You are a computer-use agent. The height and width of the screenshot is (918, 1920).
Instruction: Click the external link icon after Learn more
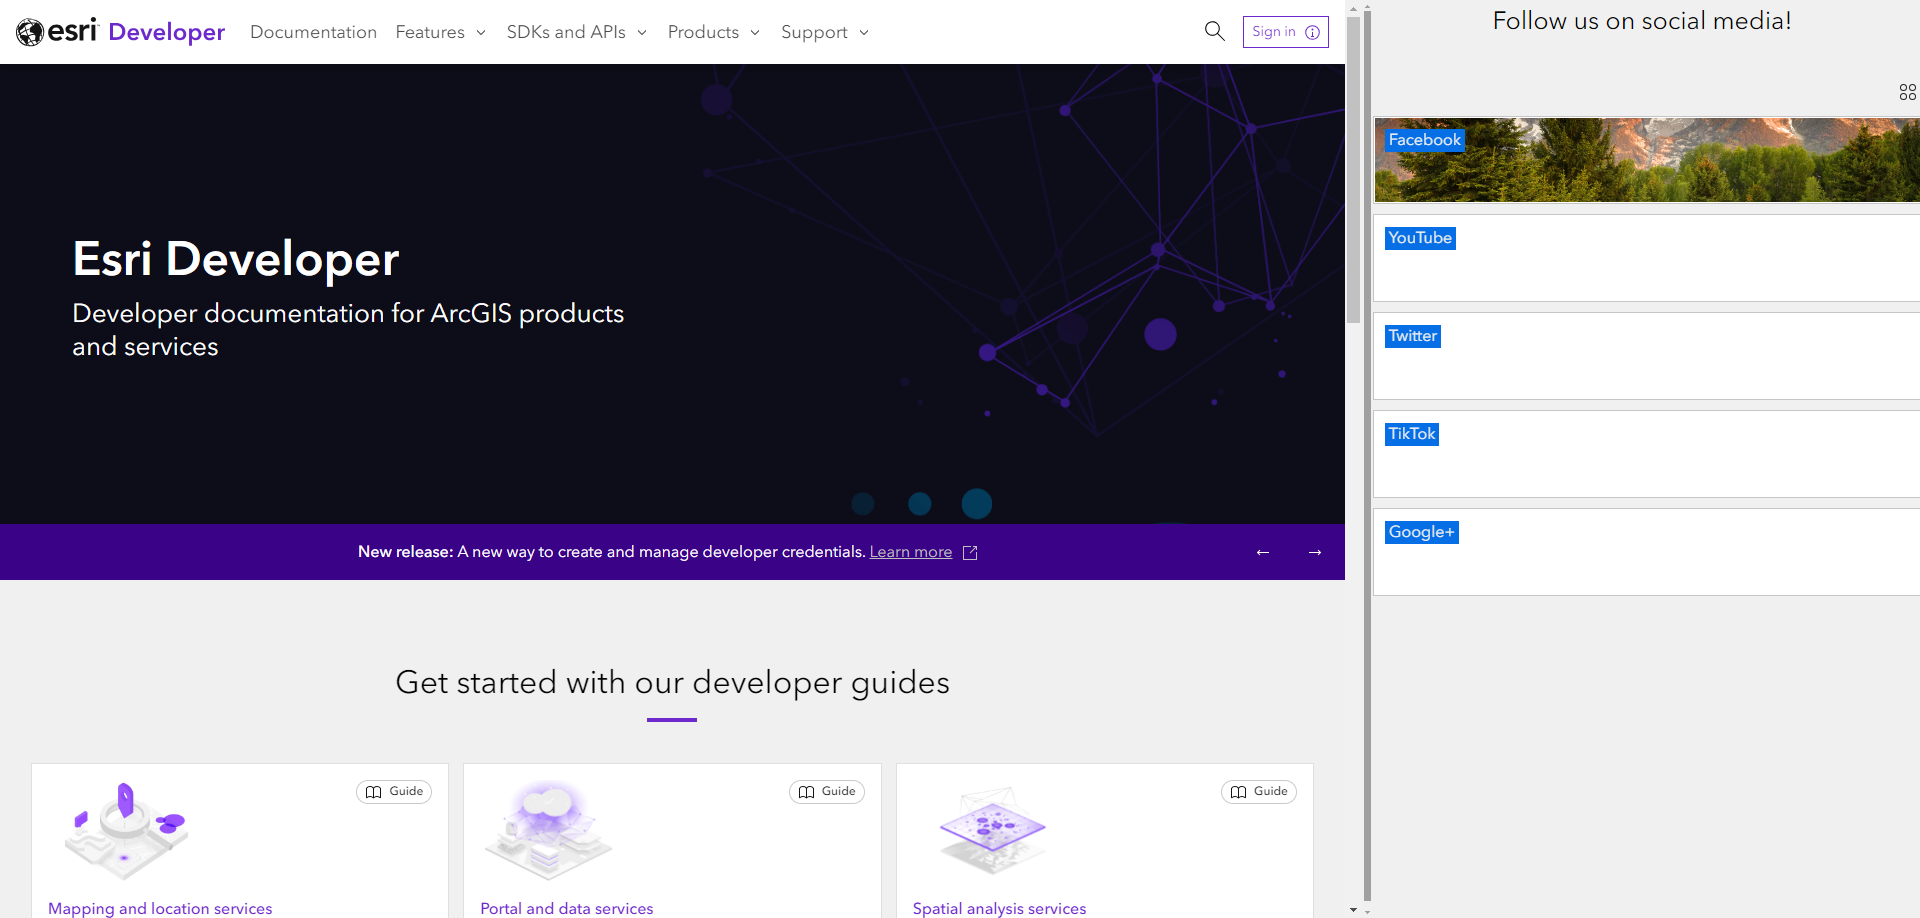pos(969,552)
